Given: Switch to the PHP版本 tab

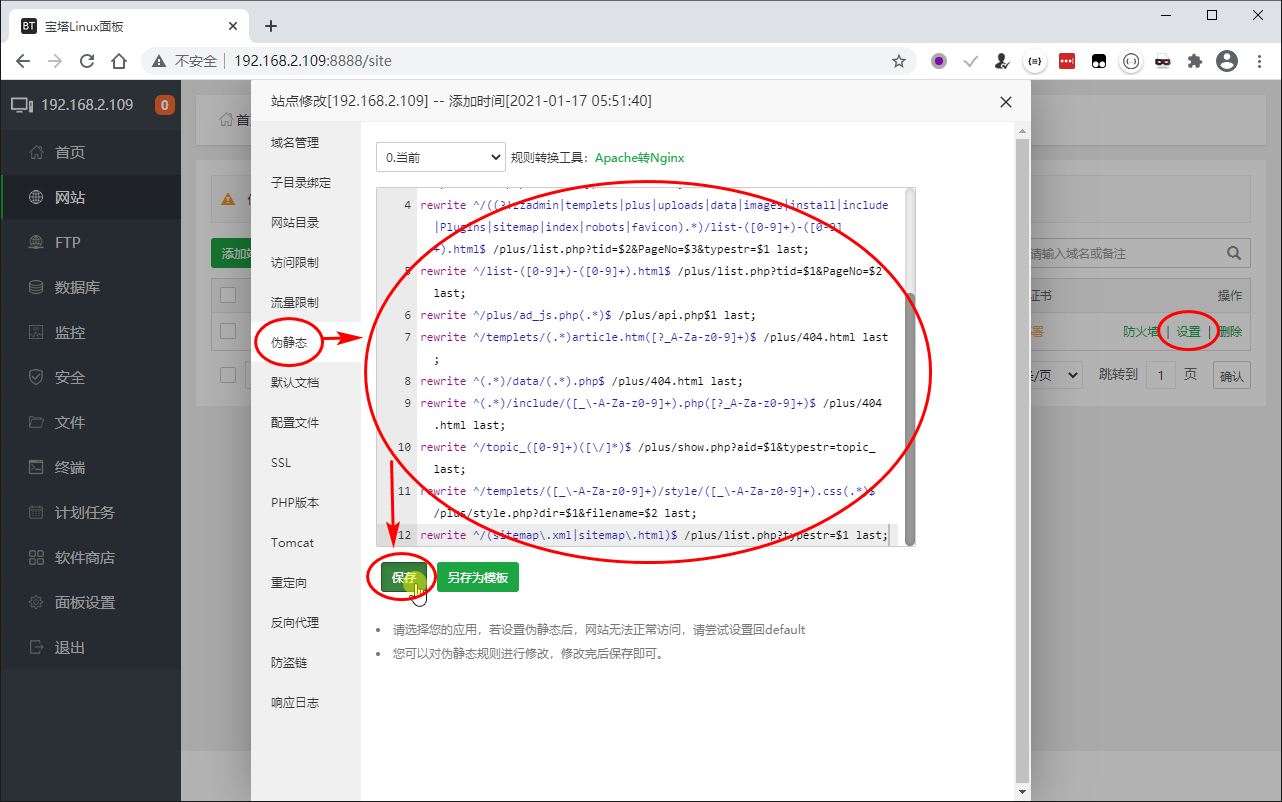Looking at the screenshot, I should (x=306, y=503).
